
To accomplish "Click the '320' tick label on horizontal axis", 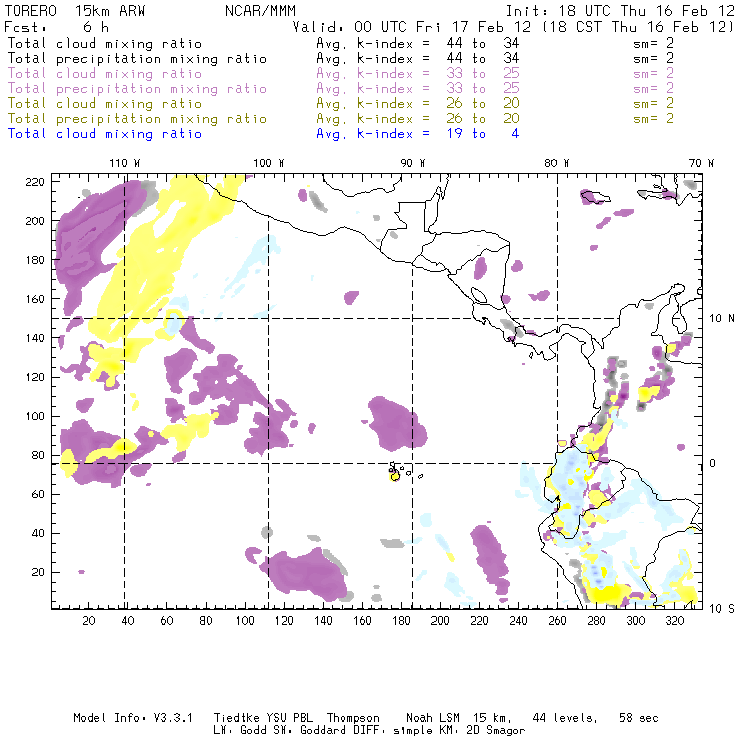I will pyautogui.click(x=675, y=621).
